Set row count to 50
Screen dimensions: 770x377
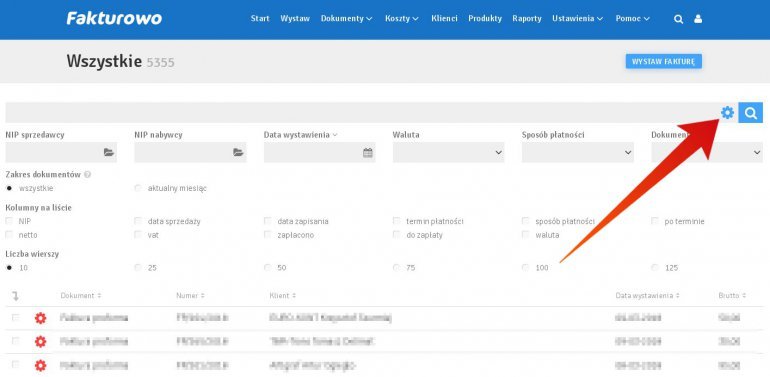(x=268, y=268)
